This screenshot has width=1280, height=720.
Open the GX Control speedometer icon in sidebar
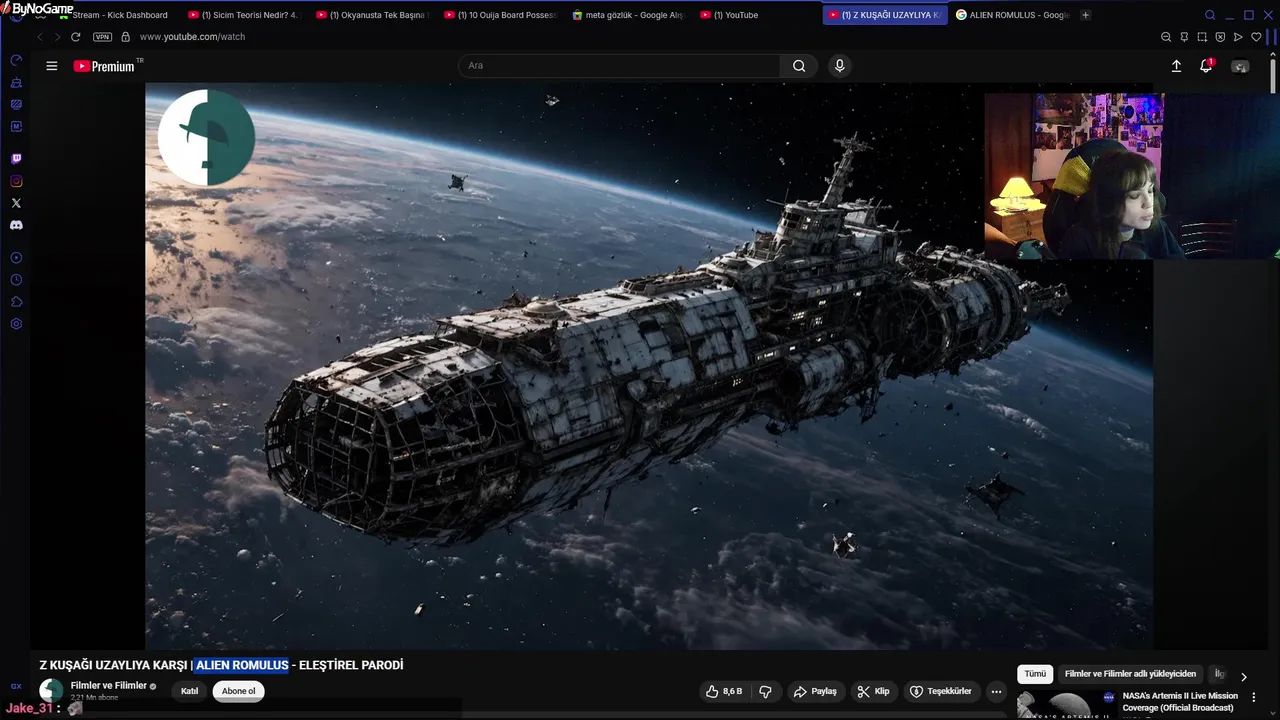(16, 60)
